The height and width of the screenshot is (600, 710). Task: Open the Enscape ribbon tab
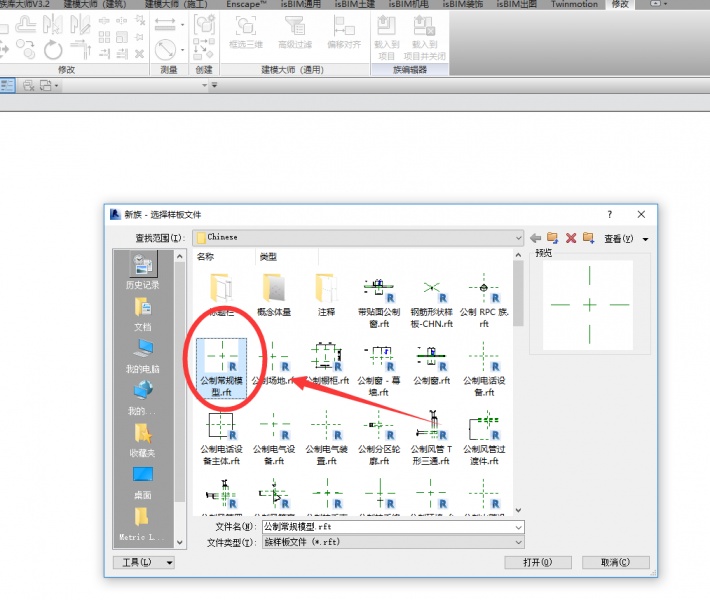(x=246, y=5)
